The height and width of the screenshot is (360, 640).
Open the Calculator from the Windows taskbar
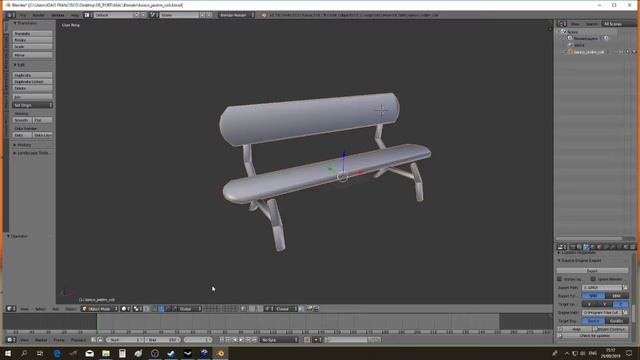click(122, 353)
